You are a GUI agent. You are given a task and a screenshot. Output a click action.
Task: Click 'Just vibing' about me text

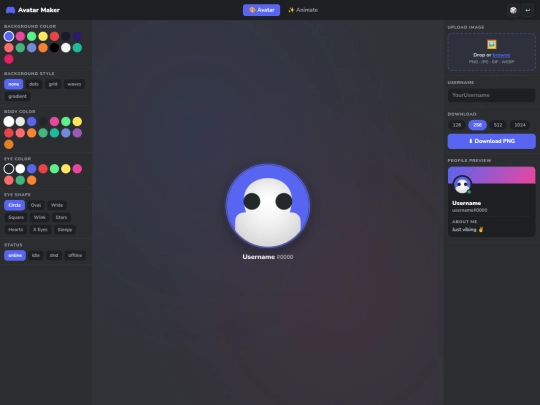point(467,229)
